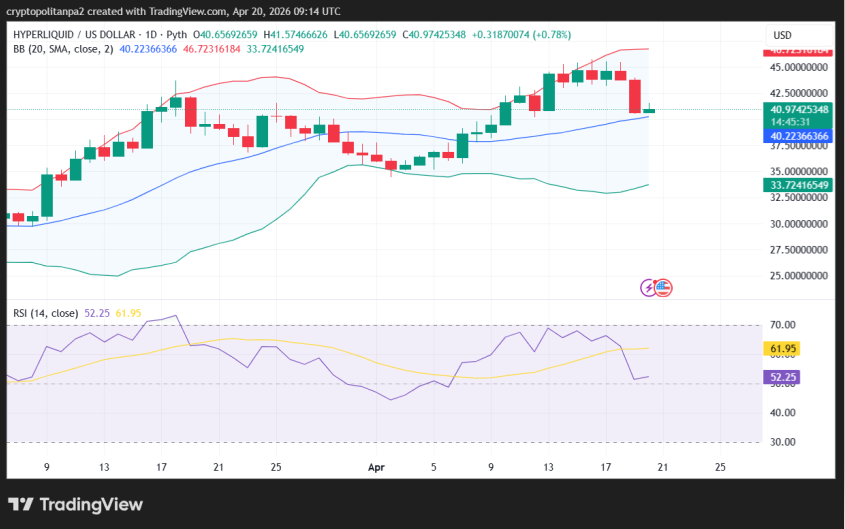The width and height of the screenshot is (845, 529).
Task: Click the yellow 61.95 RSI average label
Action: click(x=783, y=349)
